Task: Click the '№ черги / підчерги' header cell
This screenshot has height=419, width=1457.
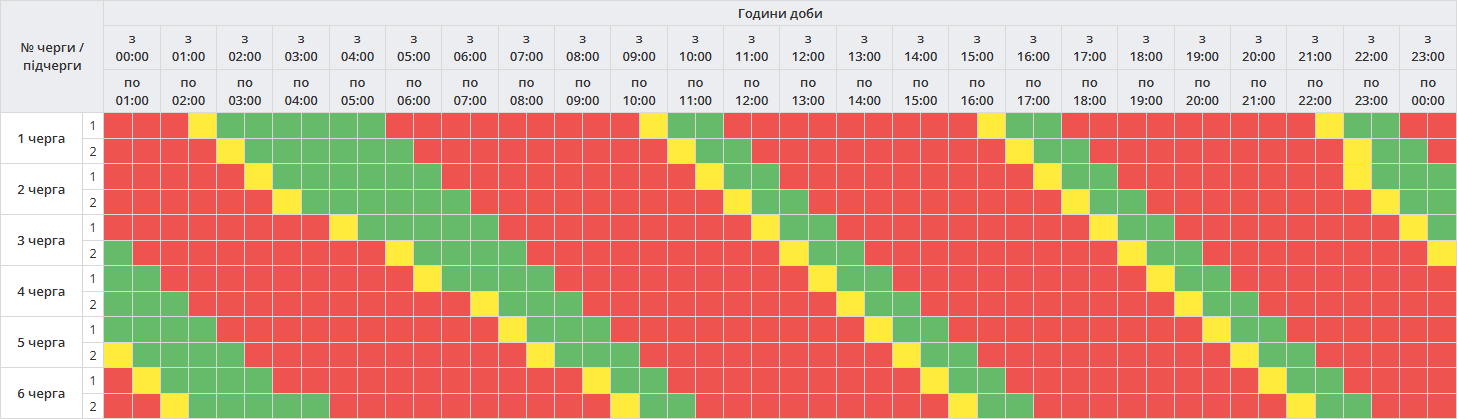Action: (52, 56)
